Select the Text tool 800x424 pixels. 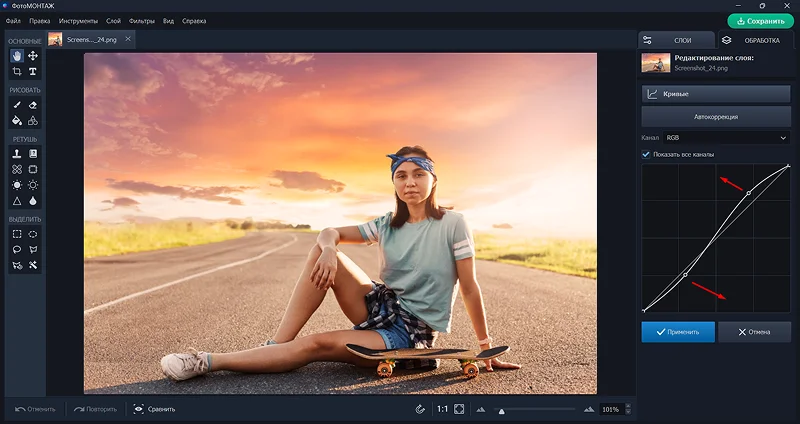coord(33,71)
